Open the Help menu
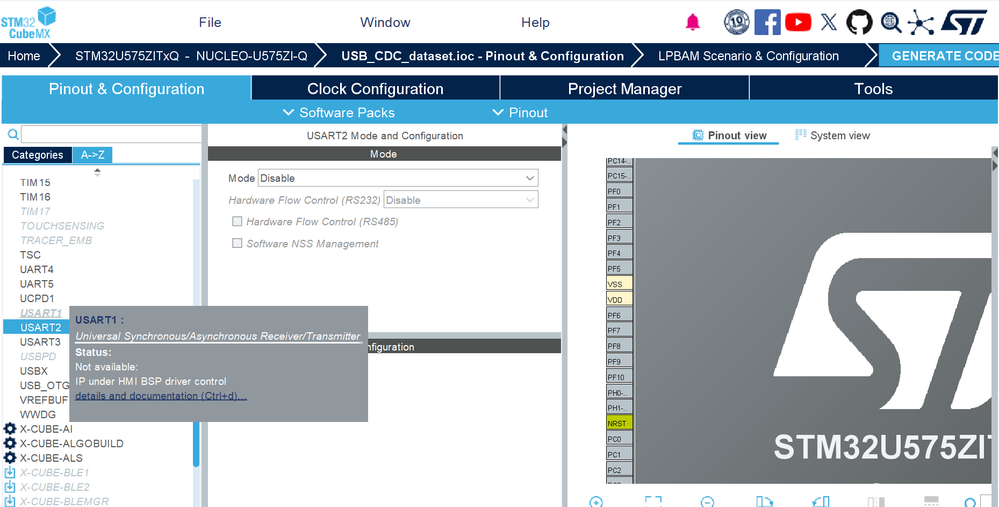Screen dimensions: 999x507 (x=535, y=22)
